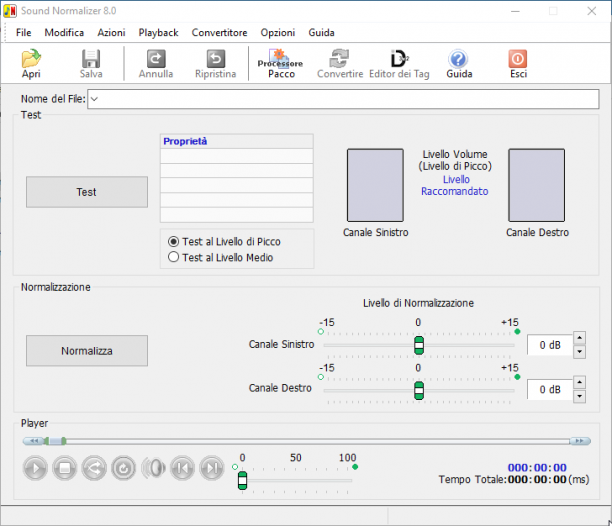The image size is (612, 526).
Task: Click the Canale Destro dB value field
Action: click(550, 389)
